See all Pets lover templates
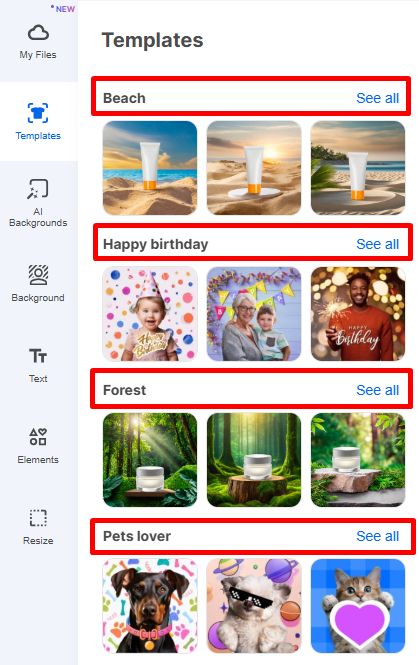Viewport: 419px width, 665px height. coord(377,536)
